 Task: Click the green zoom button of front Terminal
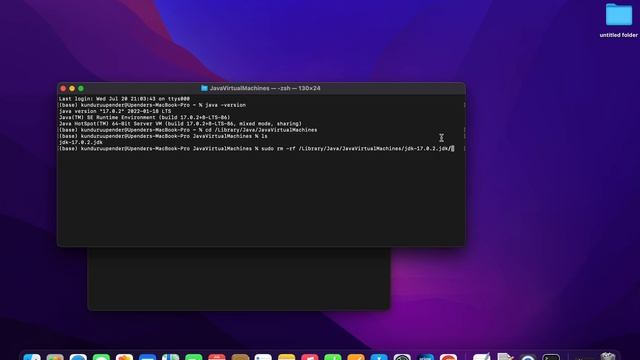coord(81,88)
